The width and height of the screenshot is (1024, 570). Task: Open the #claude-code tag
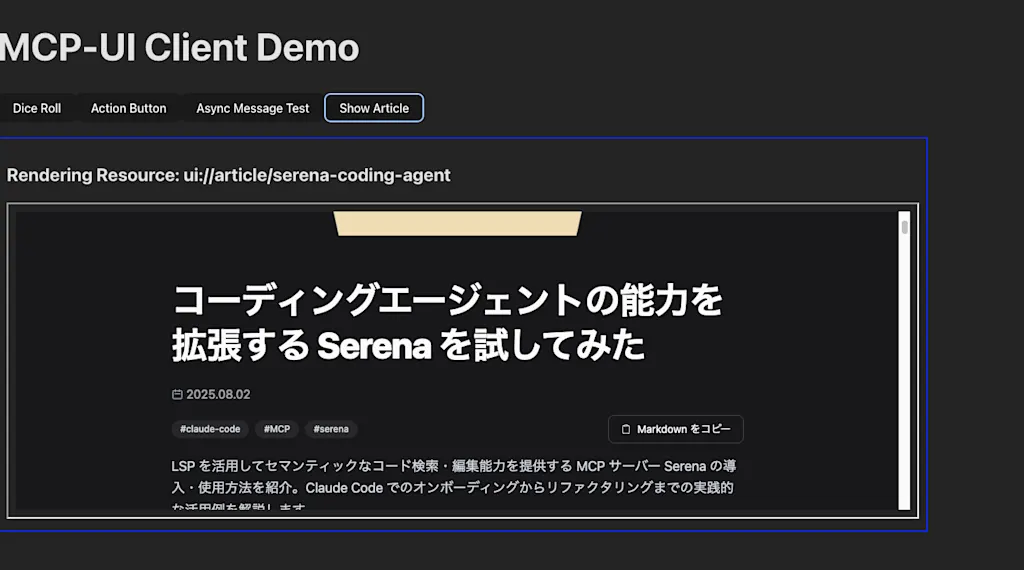[210, 429]
